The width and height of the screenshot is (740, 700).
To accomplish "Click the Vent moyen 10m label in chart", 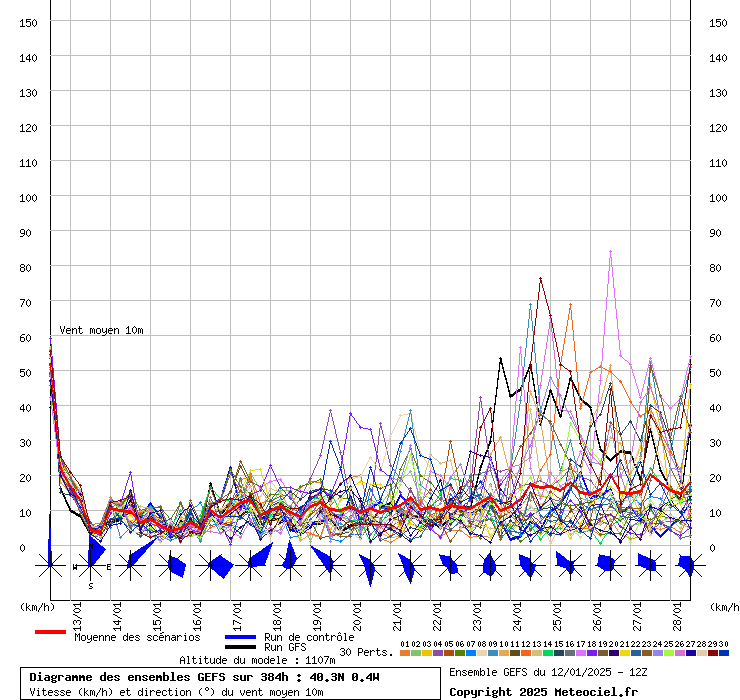I will click(x=101, y=330).
